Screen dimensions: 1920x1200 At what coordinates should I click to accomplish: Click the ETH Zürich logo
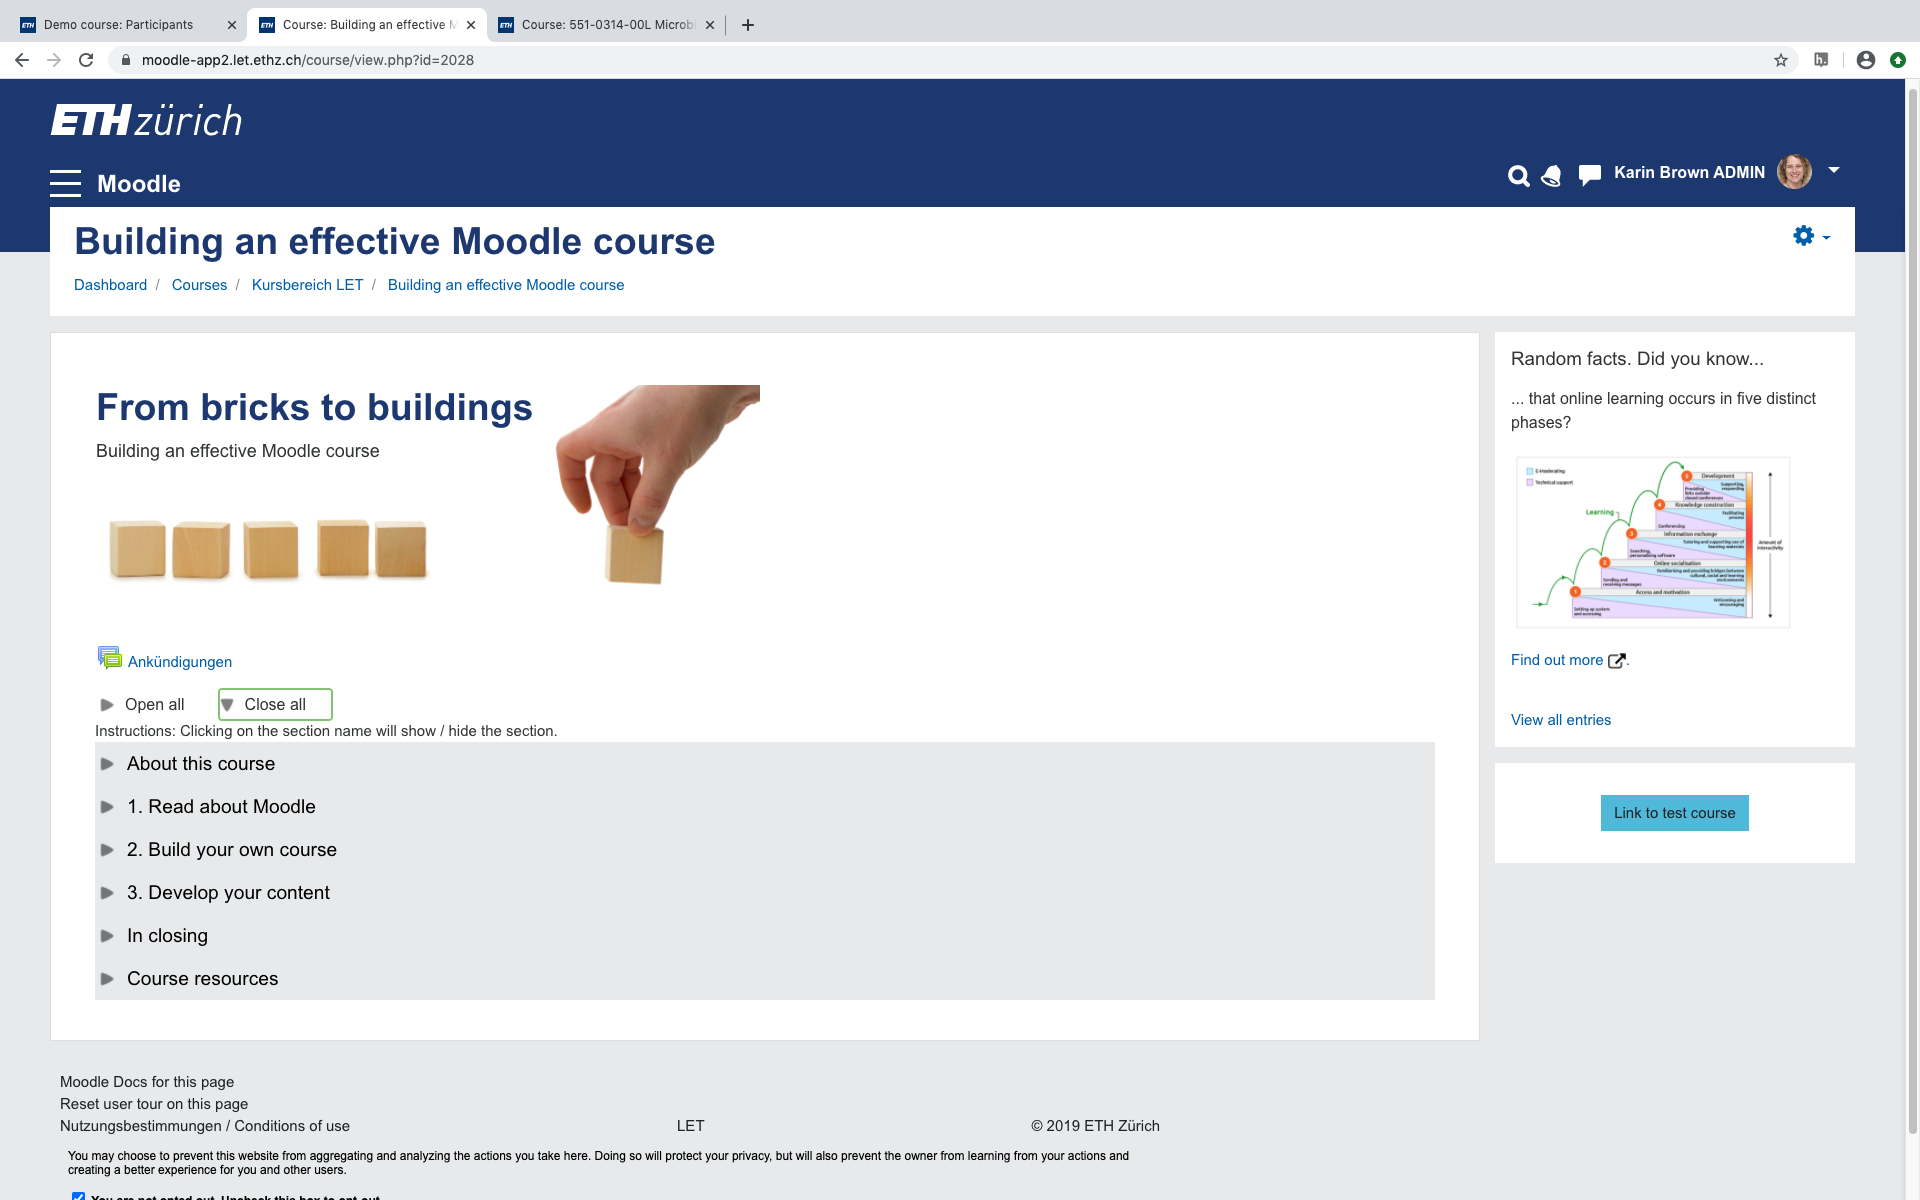pyautogui.click(x=146, y=120)
